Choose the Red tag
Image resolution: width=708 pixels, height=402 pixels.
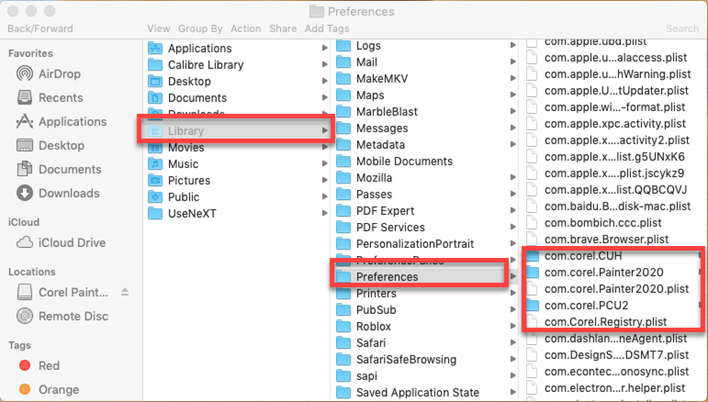(39, 365)
